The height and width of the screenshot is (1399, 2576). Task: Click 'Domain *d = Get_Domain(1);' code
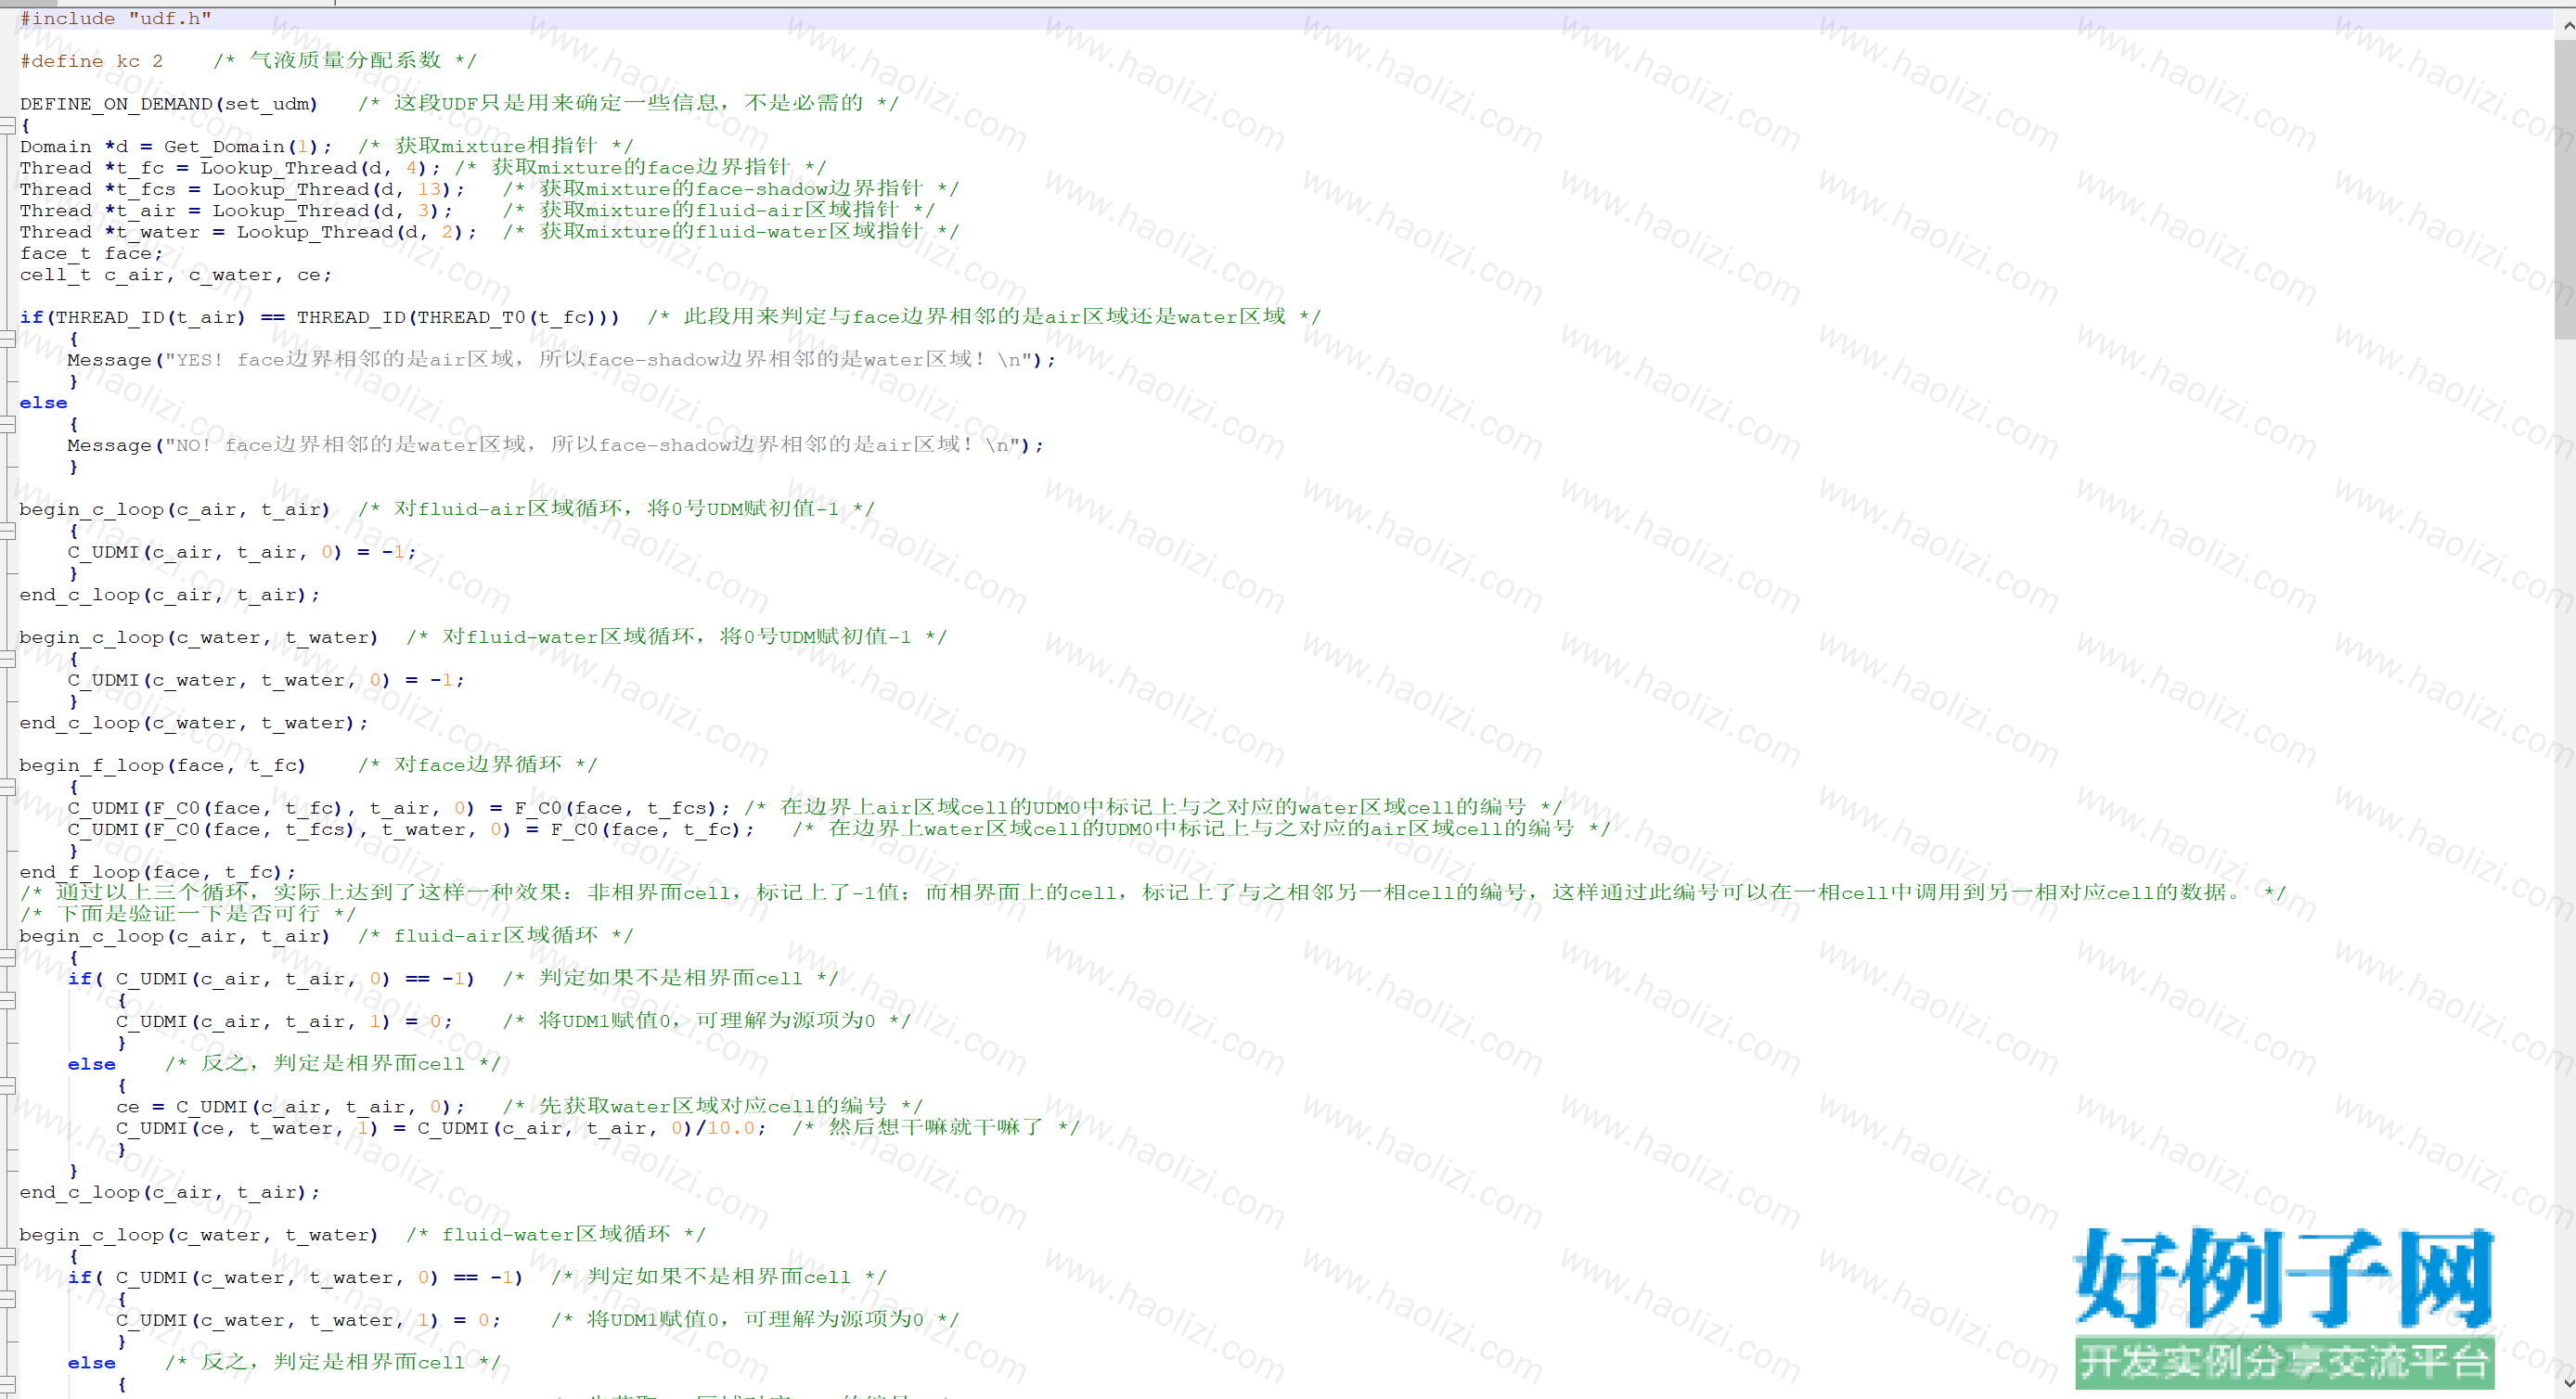click(175, 147)
